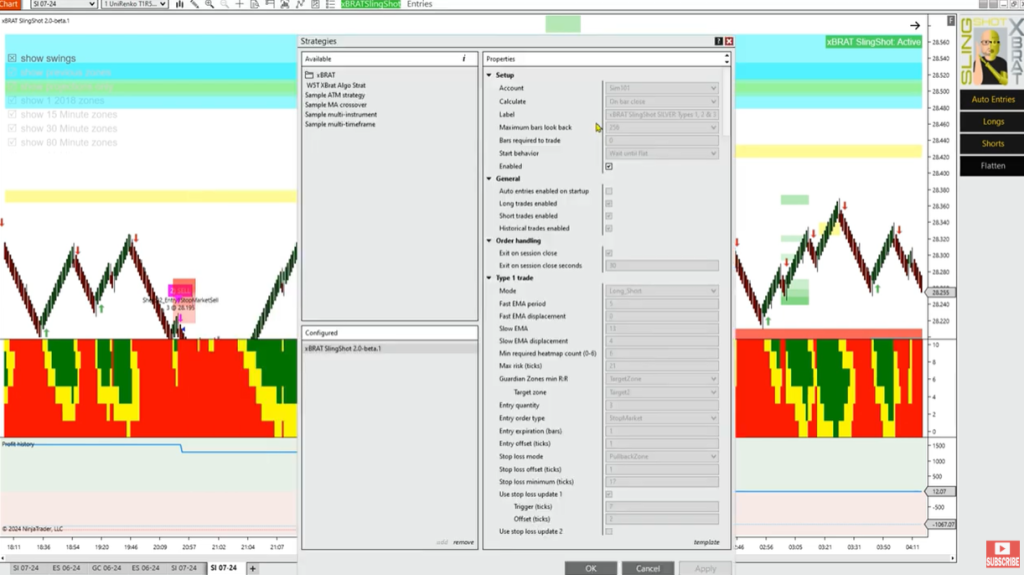This screenshot has width=1024, height=575.
Task: Add a new chart tab with plus
Action: pos(253,568)
